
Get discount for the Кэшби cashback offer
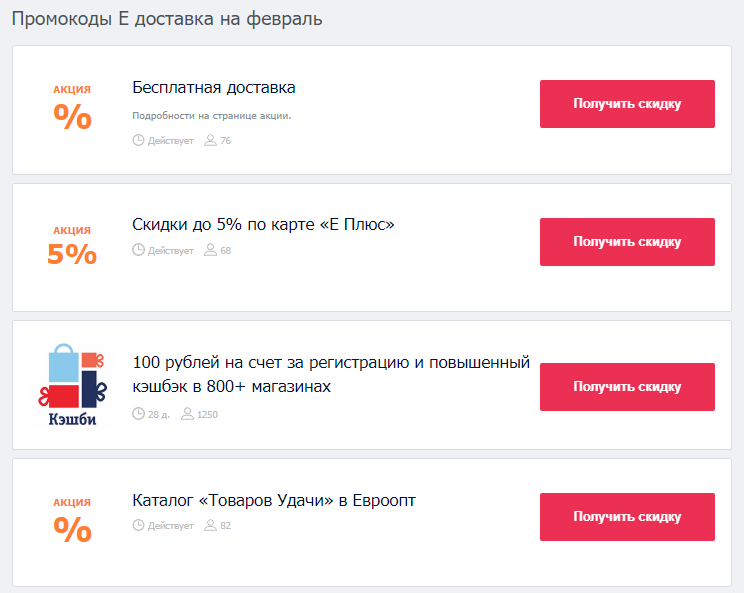[x=627, y=387]
